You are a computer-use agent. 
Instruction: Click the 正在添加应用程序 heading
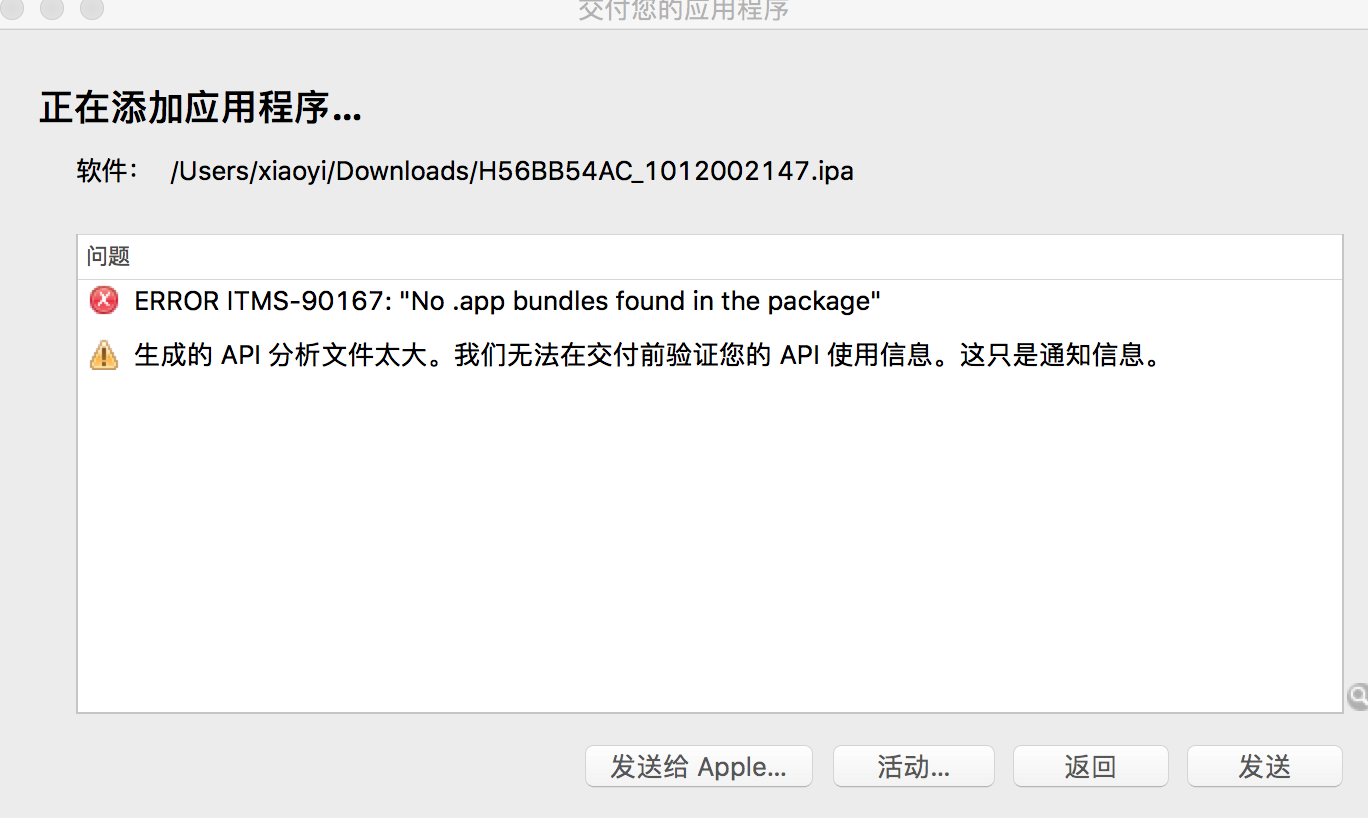tap(200, 108)
